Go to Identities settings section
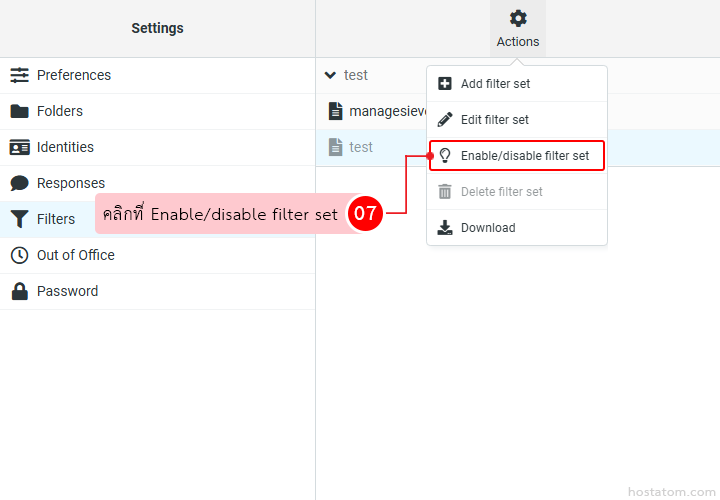 tap(65, 147)
